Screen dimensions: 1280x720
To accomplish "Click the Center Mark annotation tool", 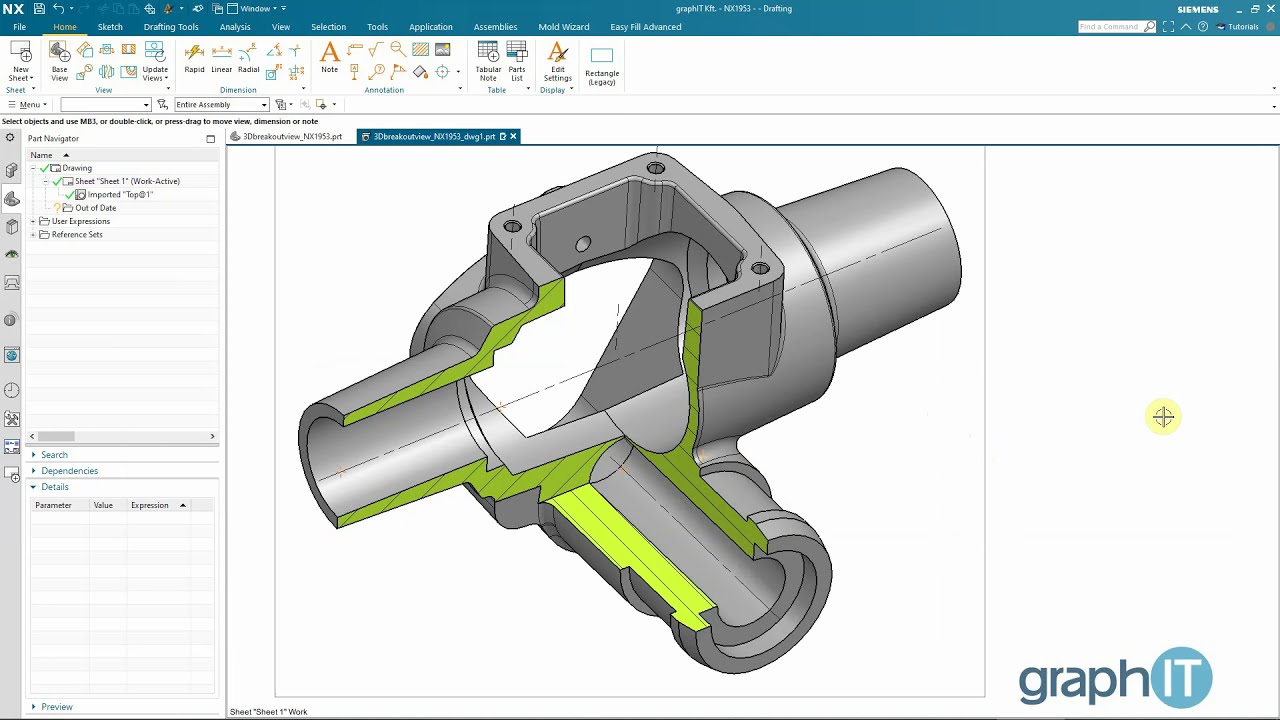I will pyautogui.click(x=442, y=71).
